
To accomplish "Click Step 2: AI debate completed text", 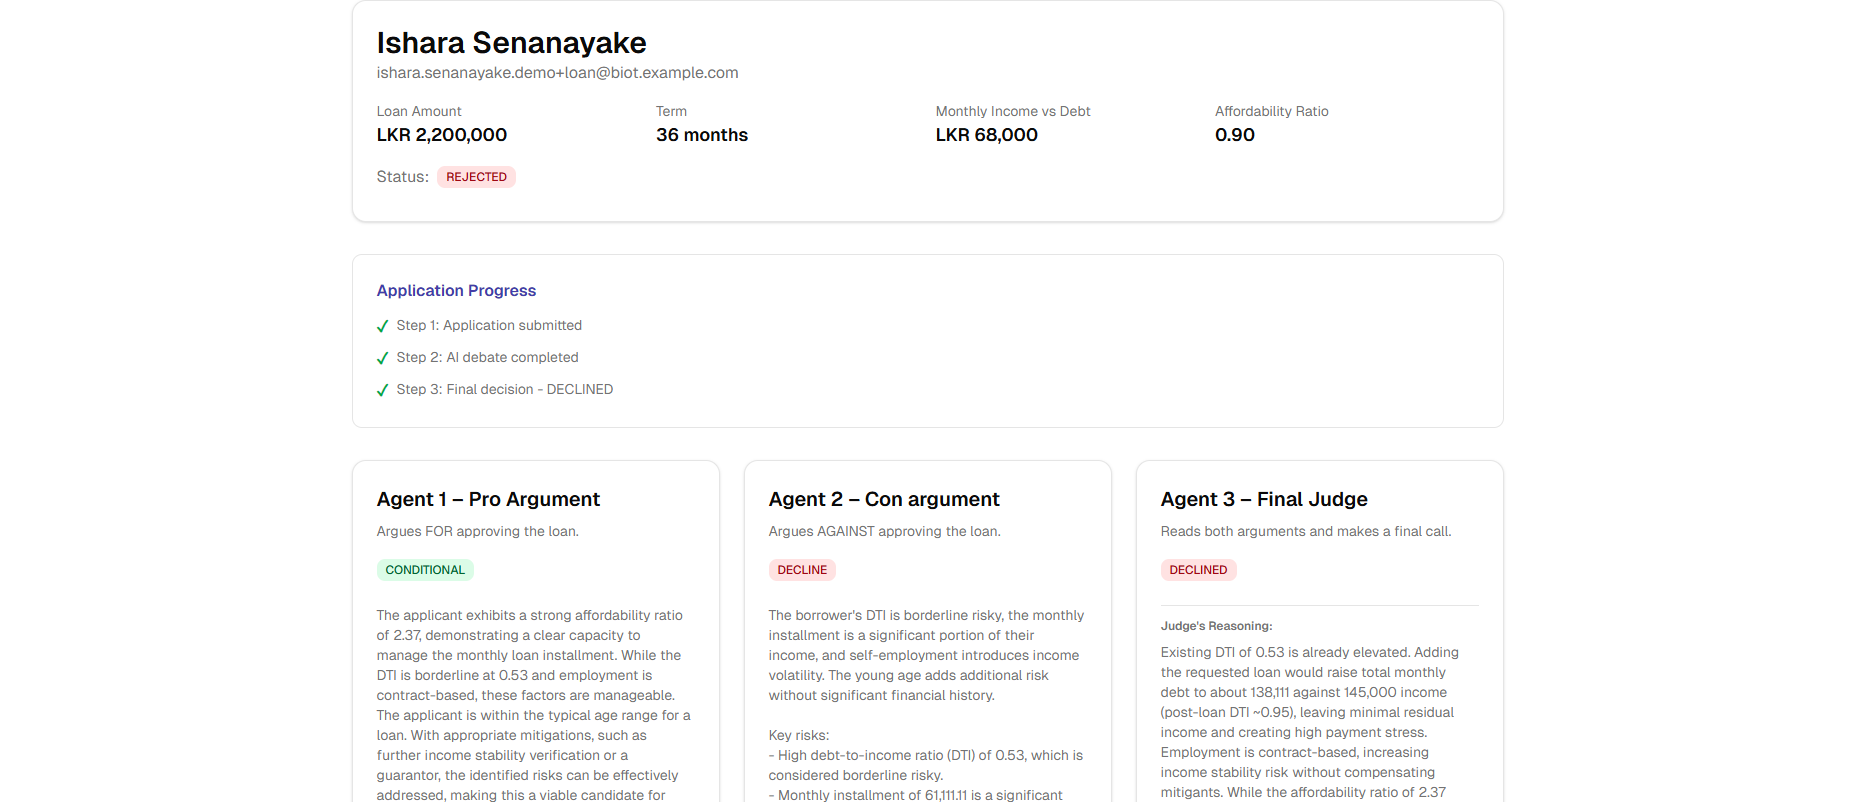I will (487, 358).
